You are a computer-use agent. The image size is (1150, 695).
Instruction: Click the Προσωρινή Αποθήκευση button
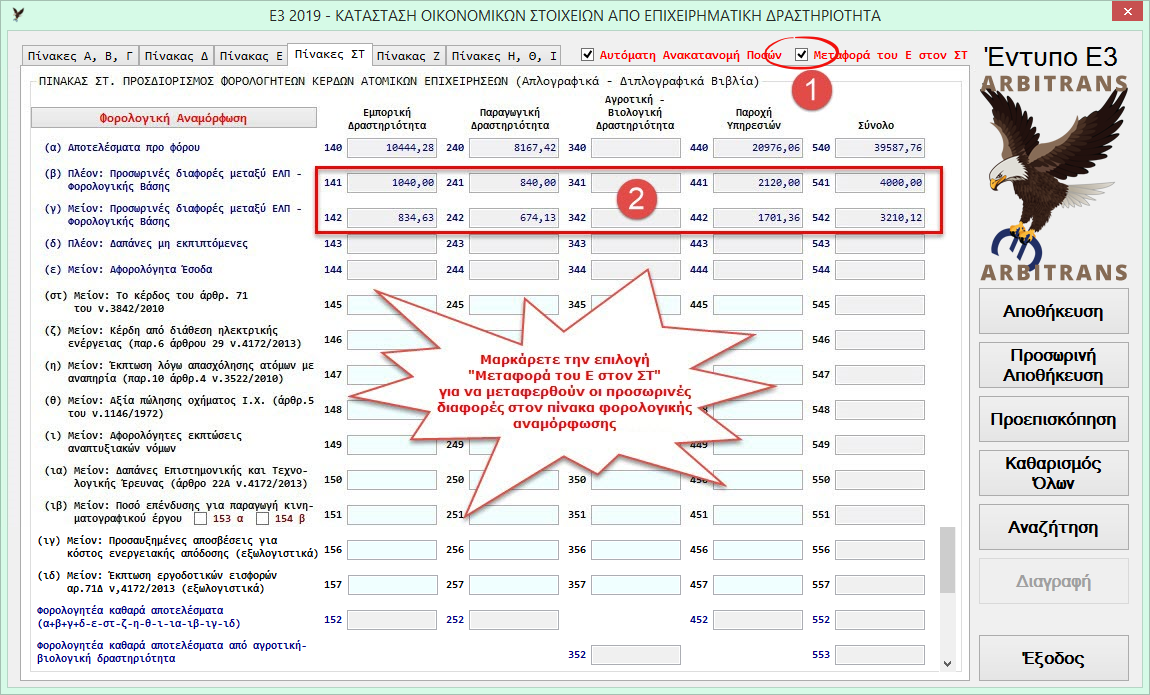coord(1053,365)
